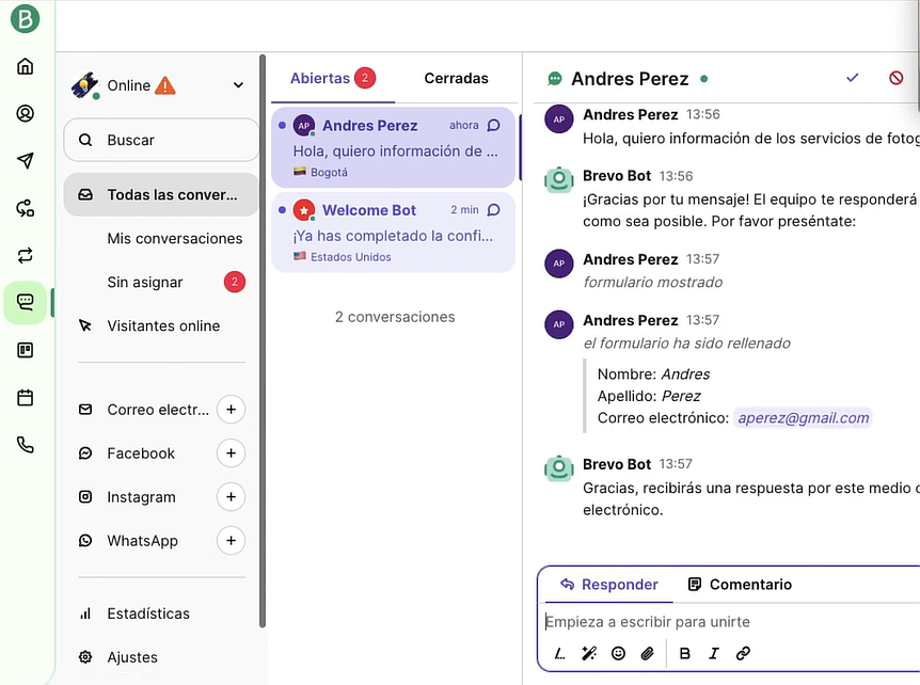
Task: Open the WhatsApp channel item
Action: click(x=128, y=541)
